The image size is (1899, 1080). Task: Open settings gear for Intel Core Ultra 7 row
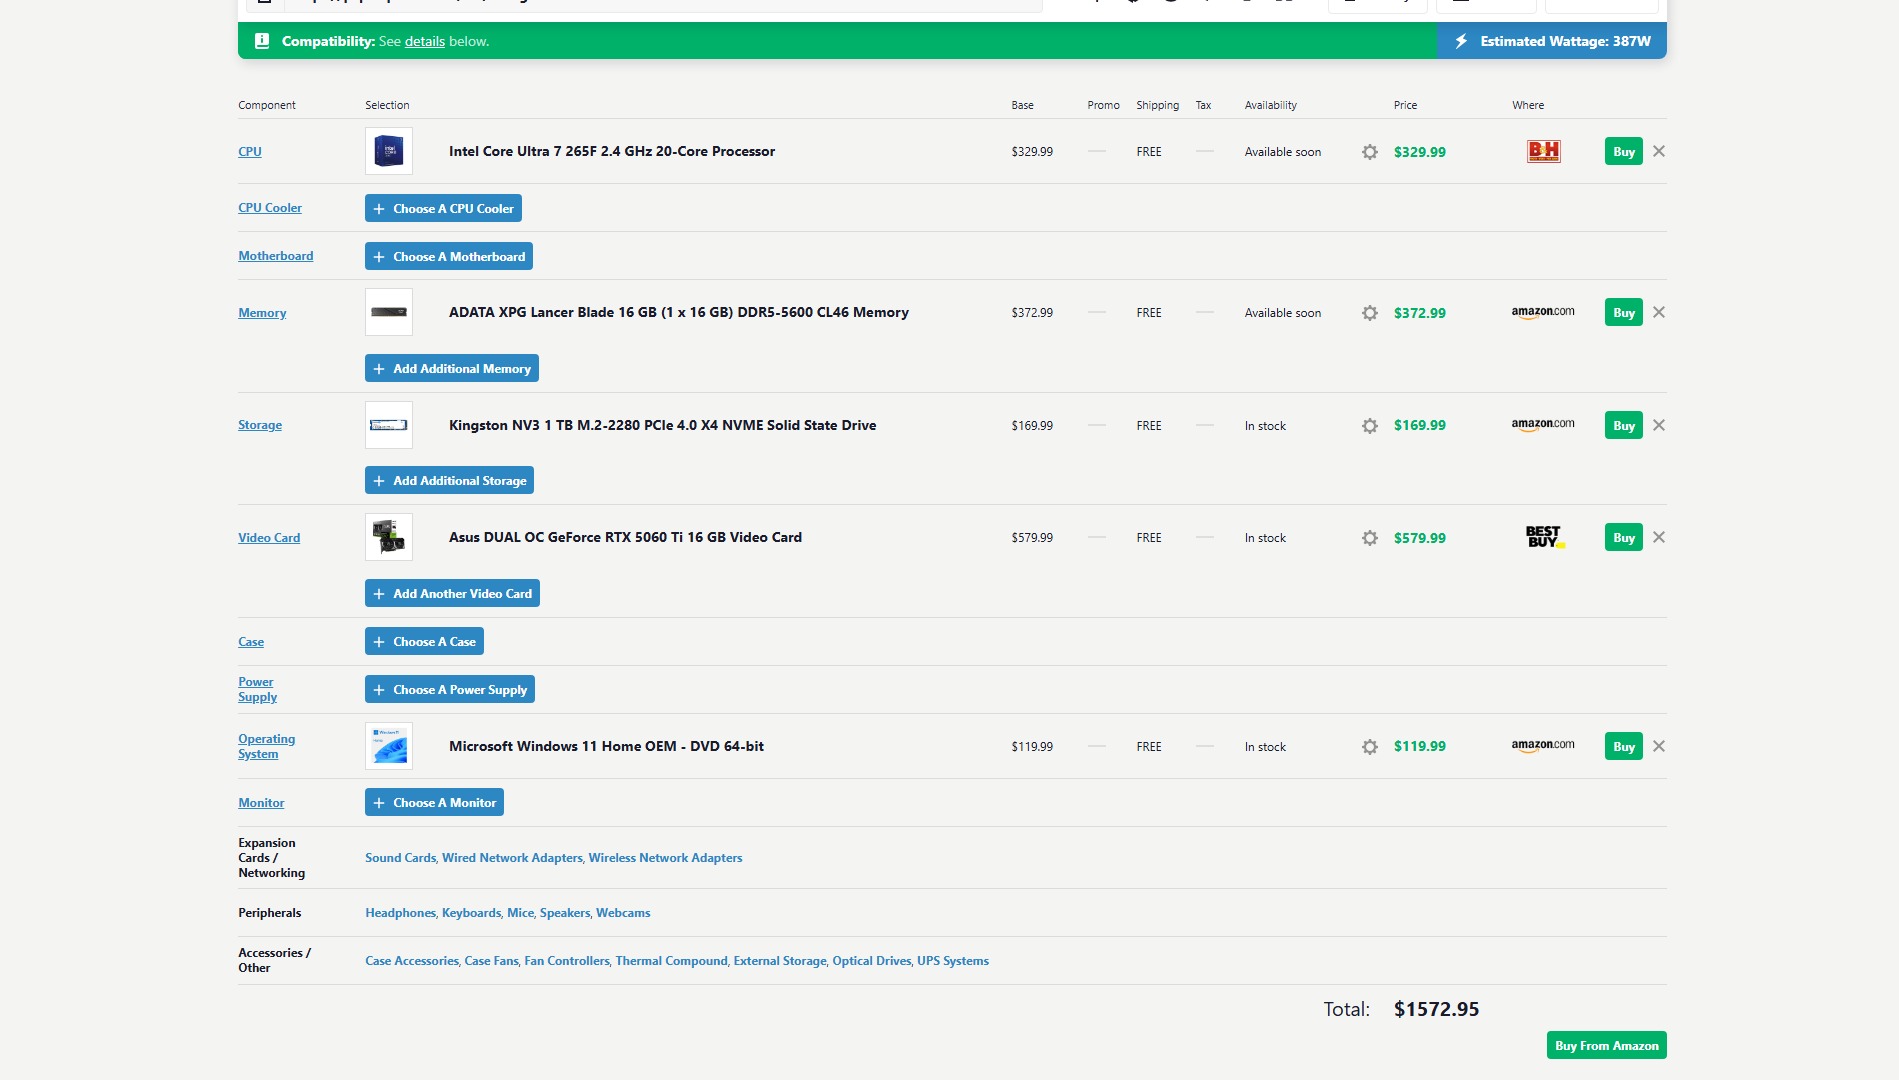(x=1370, y=152)
